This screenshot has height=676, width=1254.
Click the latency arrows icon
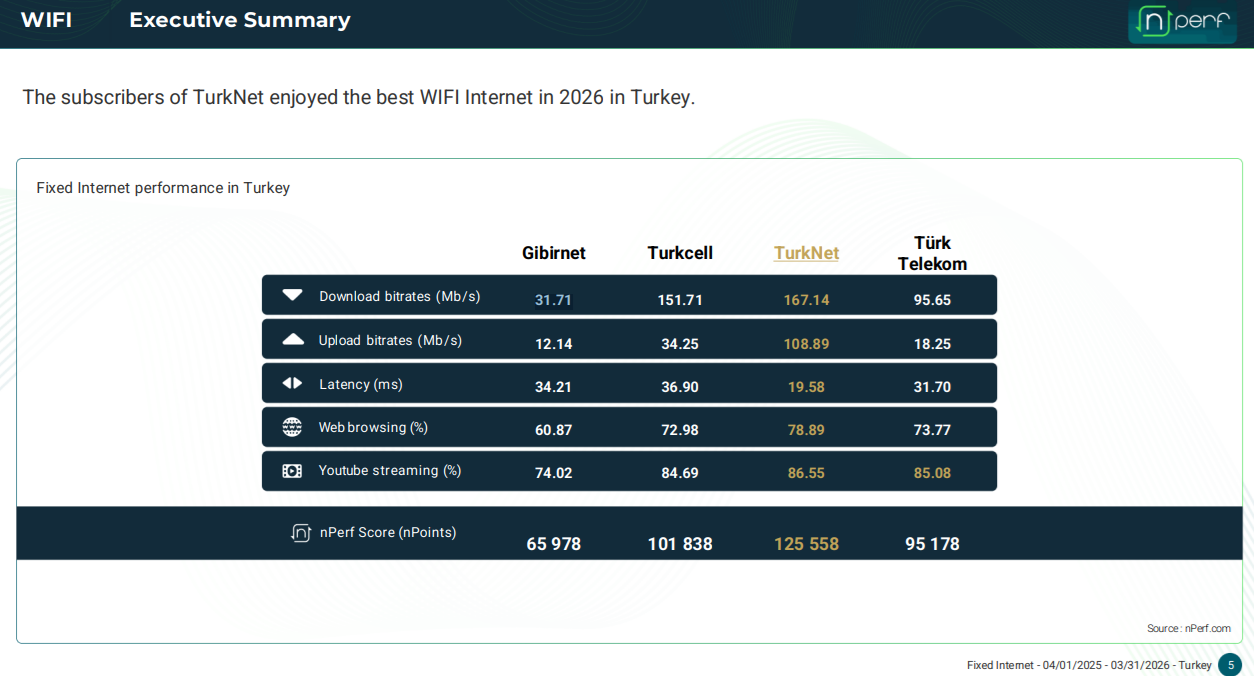click(292, 382)
